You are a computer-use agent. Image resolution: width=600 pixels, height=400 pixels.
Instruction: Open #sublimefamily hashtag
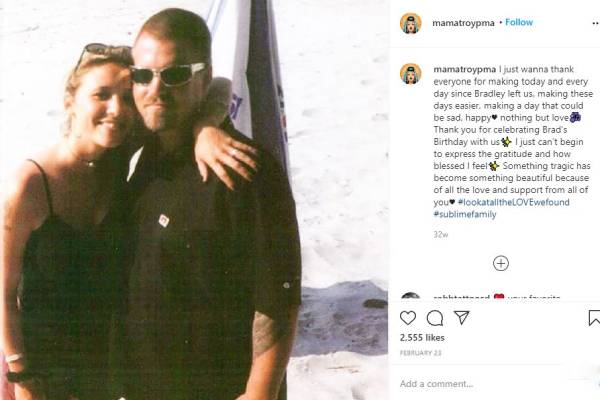click(465, 214)
